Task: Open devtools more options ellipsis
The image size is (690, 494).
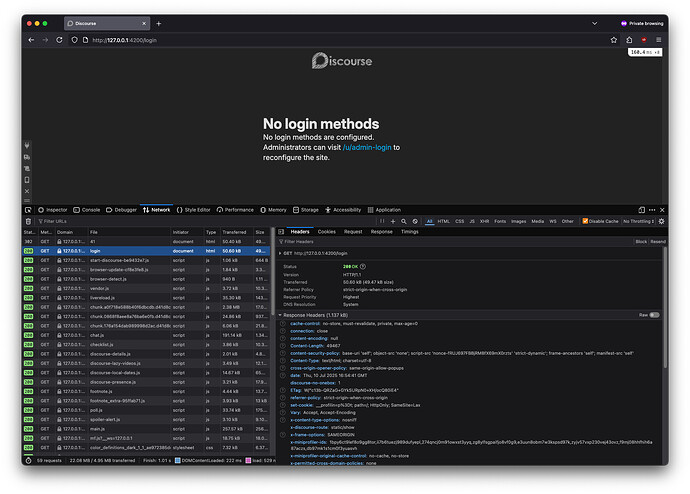Action: pos(652,210)
